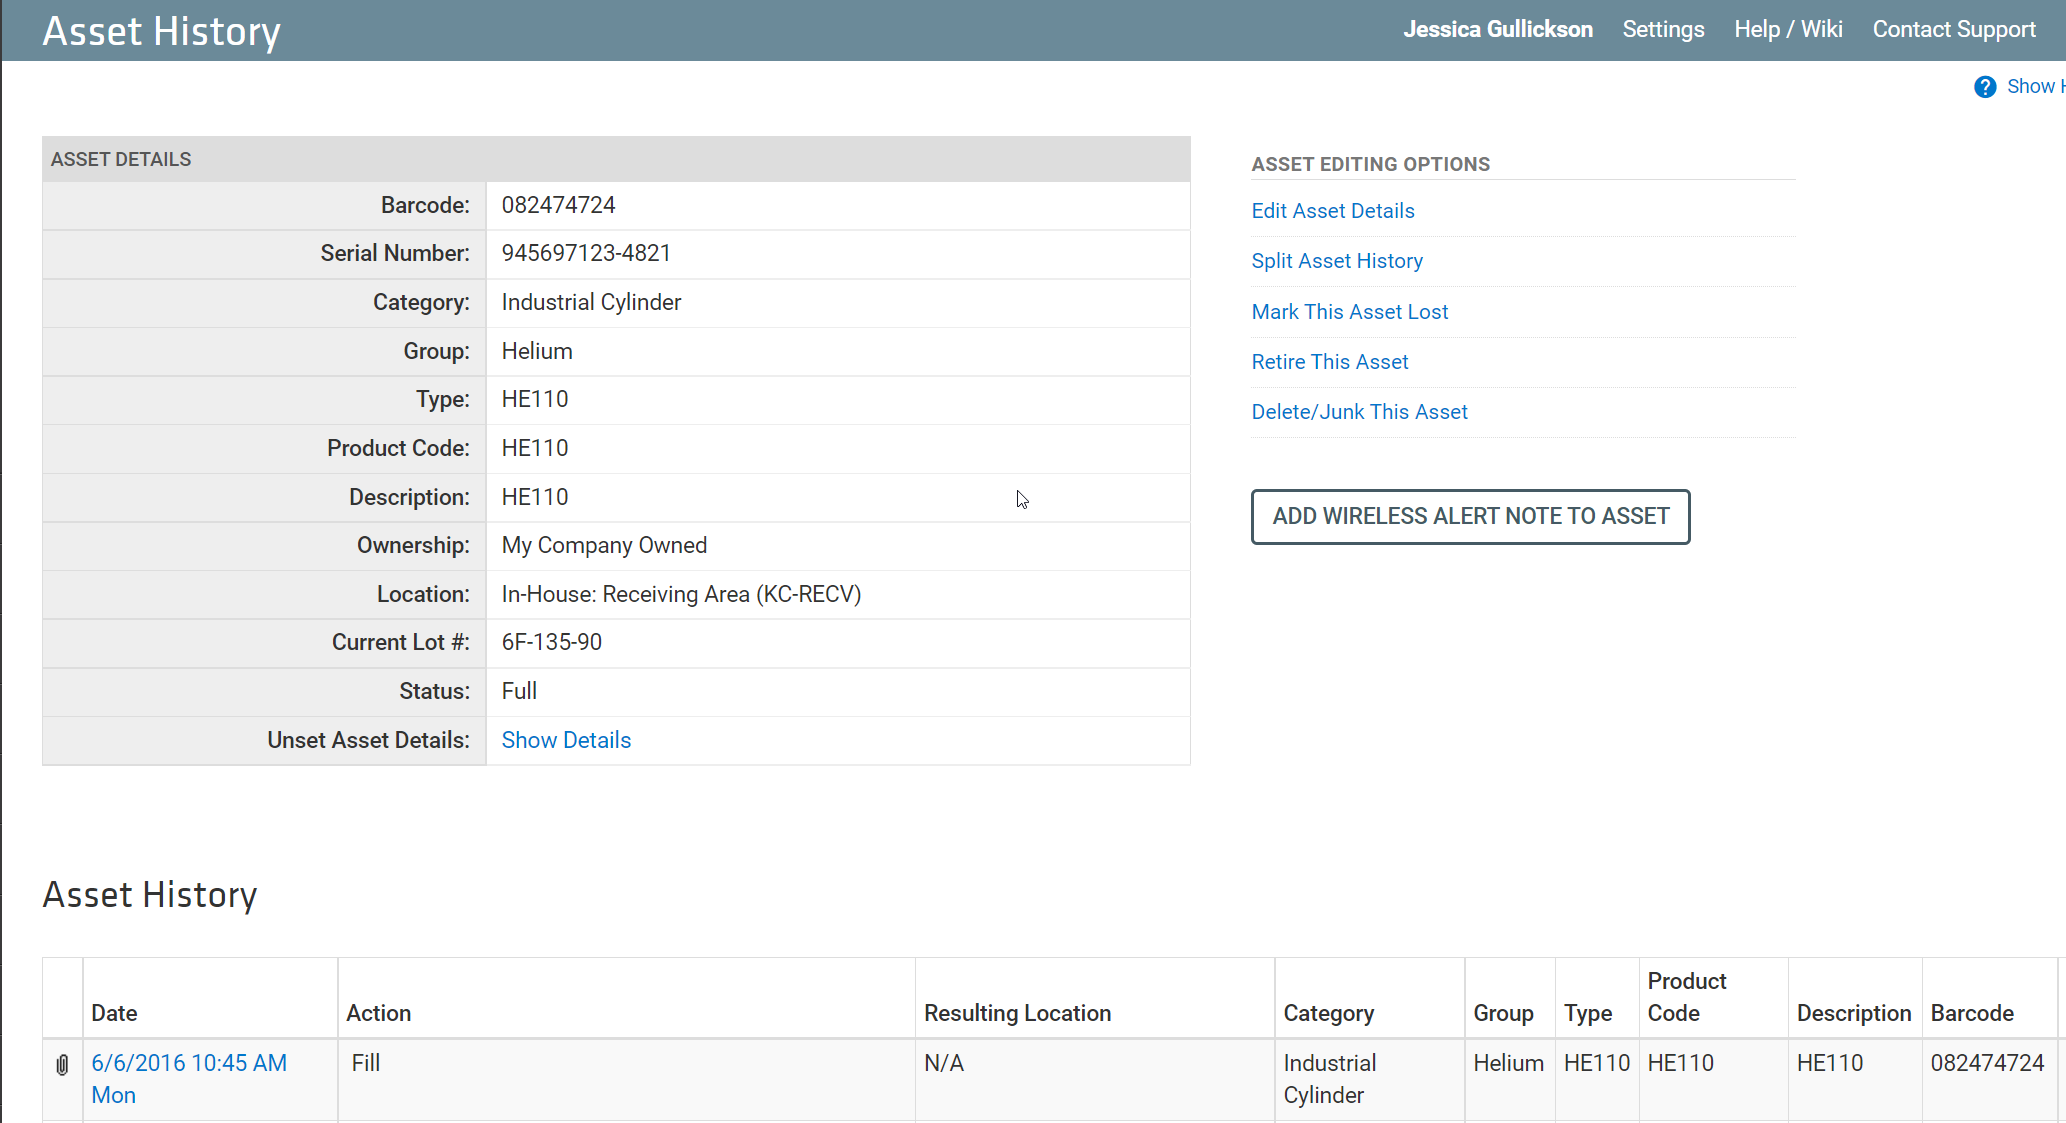
Task: Click Split Asset History link
Action: click(x=1337, y=261)
